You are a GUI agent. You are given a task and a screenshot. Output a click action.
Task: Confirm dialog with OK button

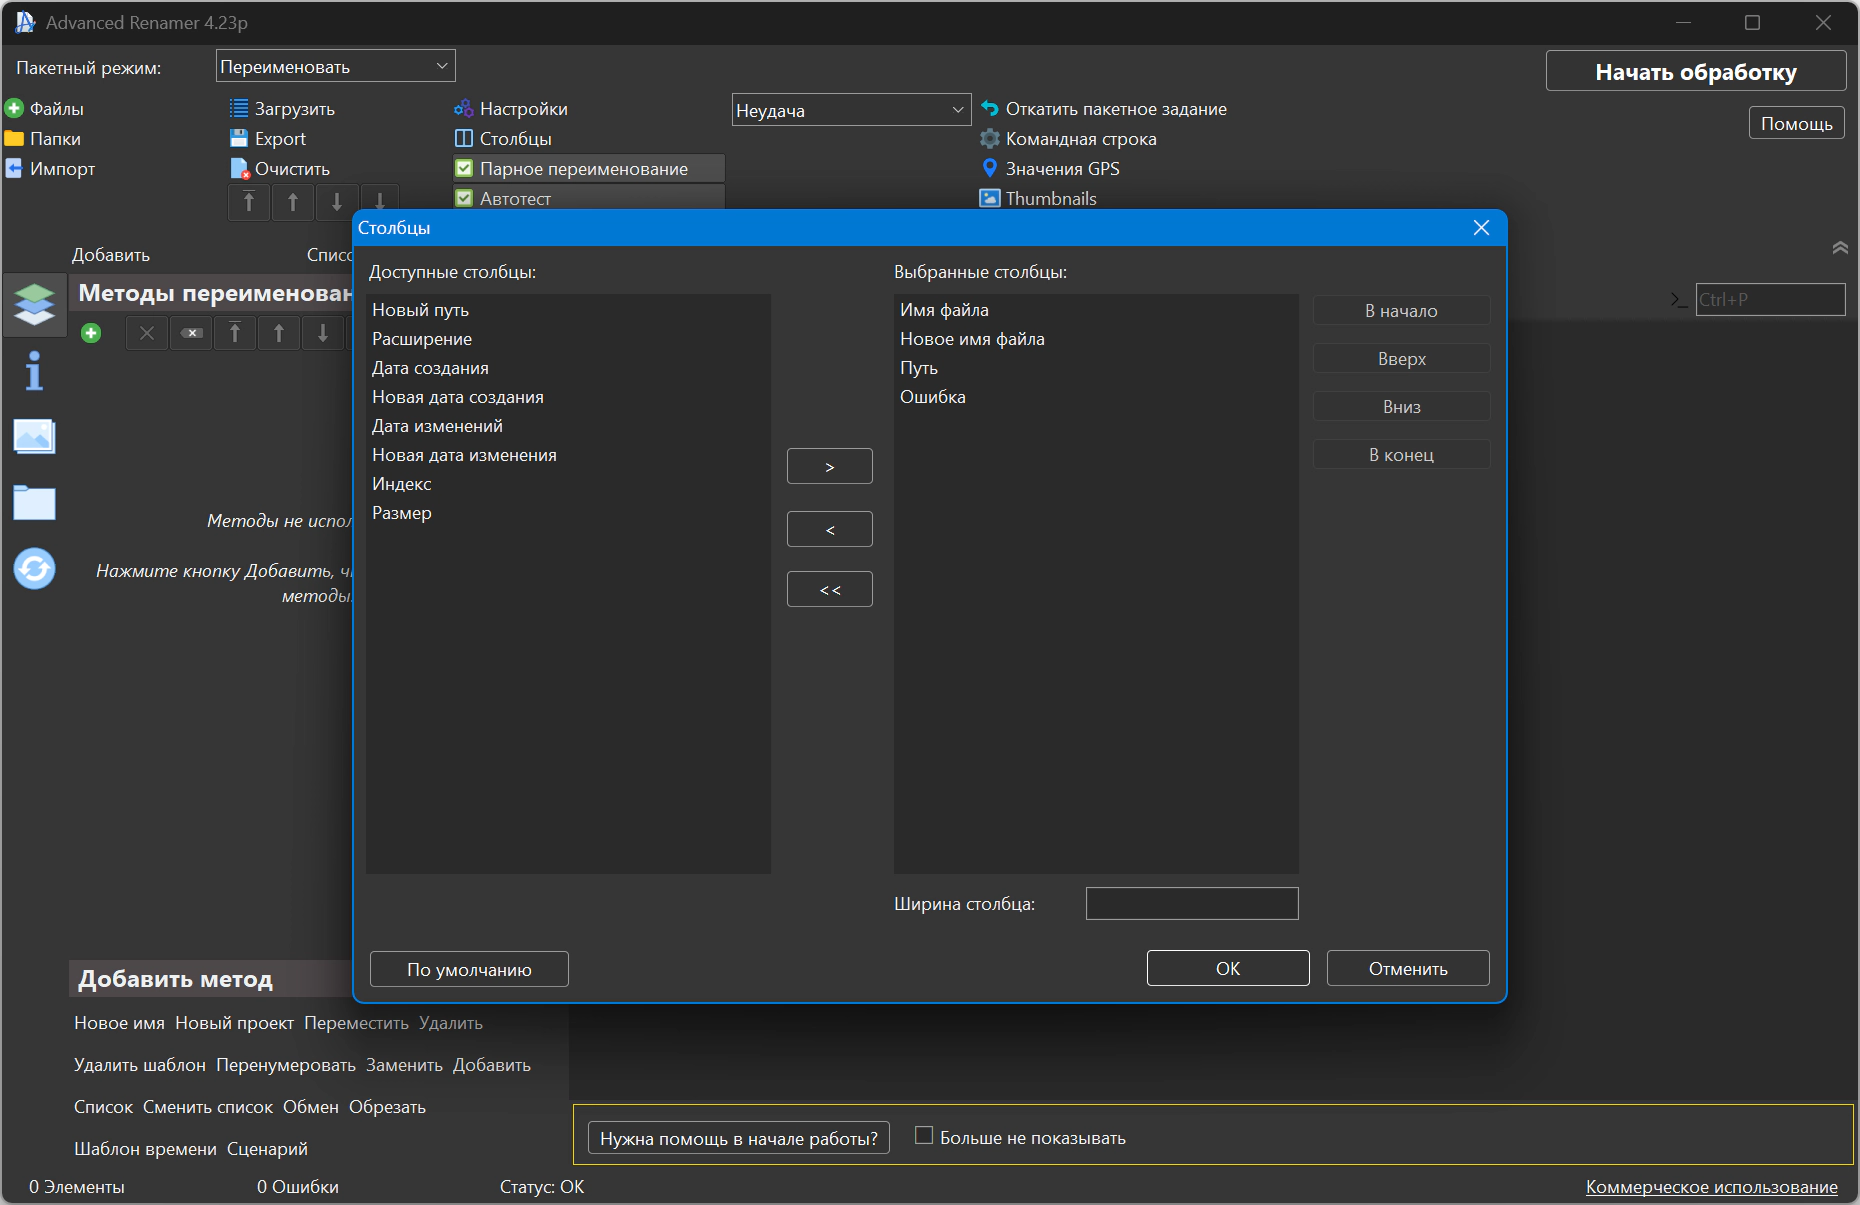1228,968
